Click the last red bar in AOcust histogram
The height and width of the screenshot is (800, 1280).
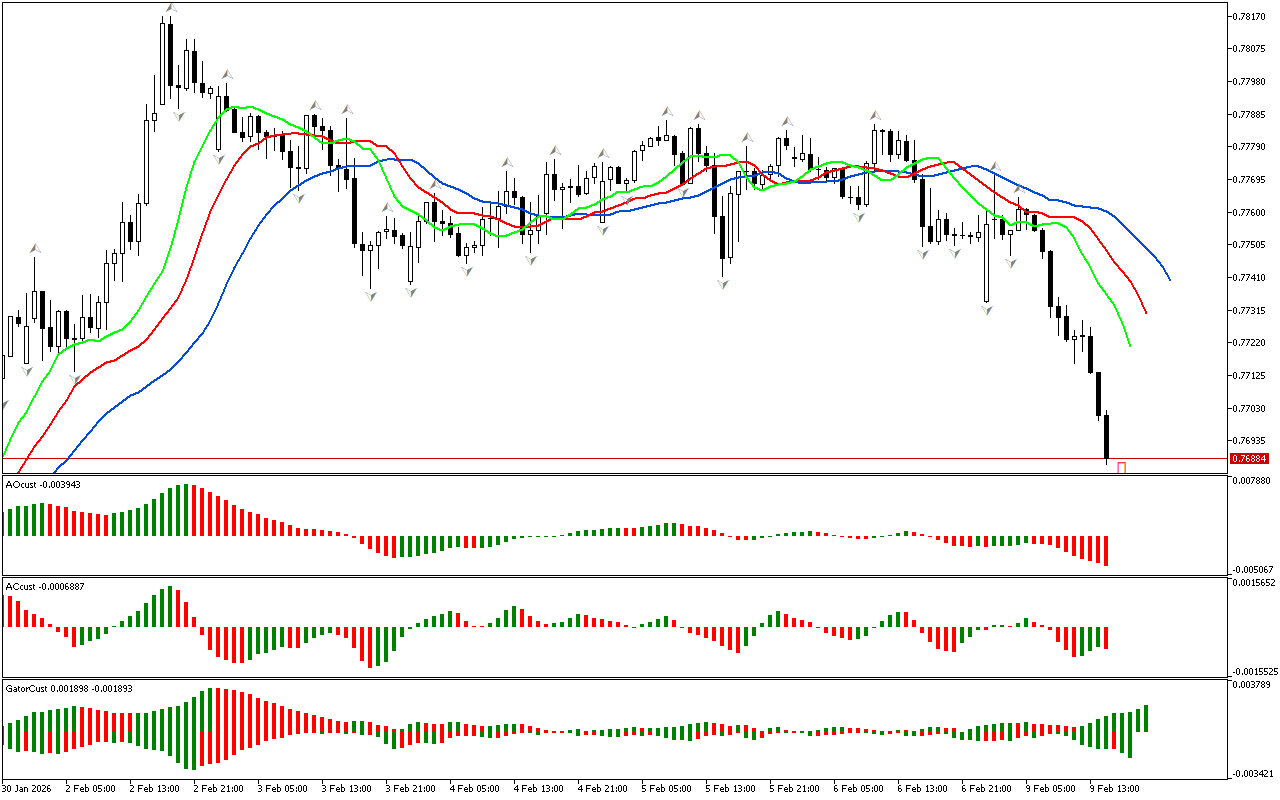point(1107,551)
